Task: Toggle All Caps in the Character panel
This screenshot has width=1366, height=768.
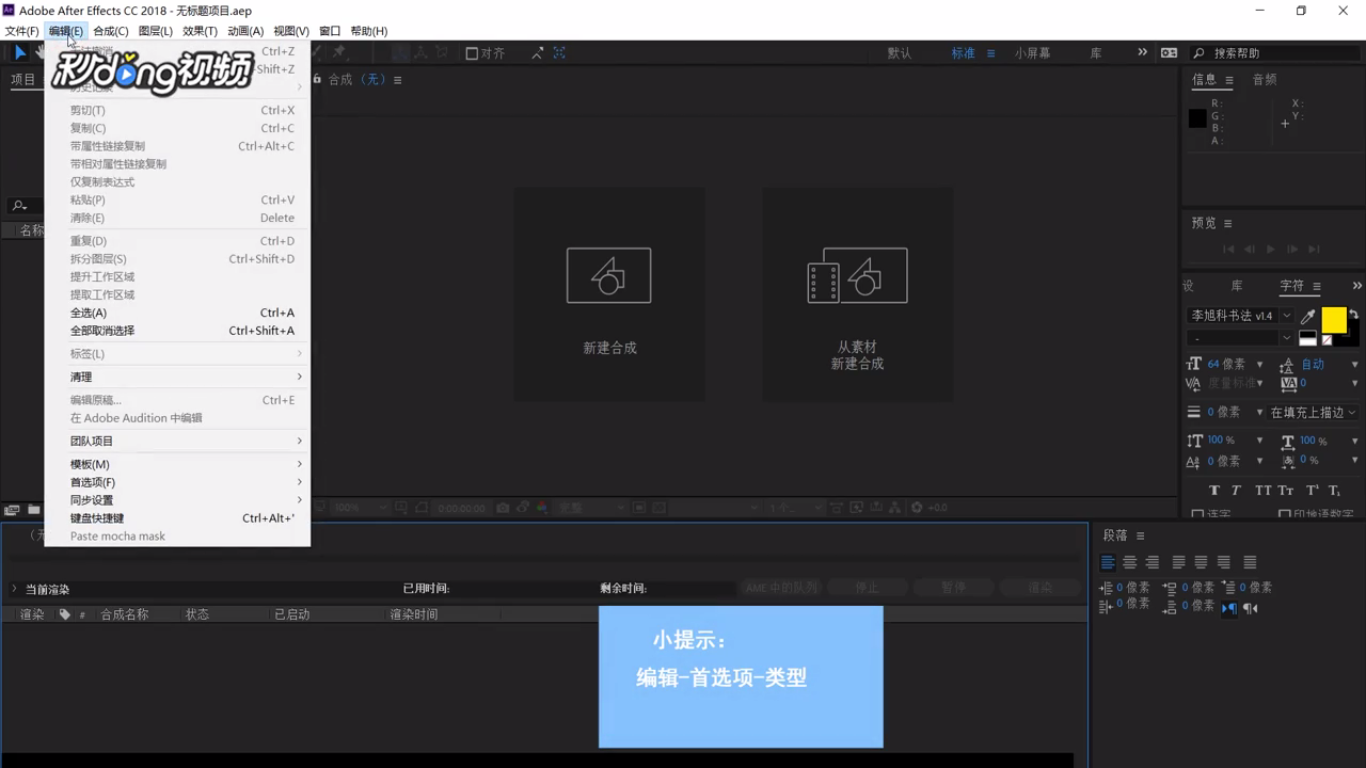Action: [1261, 490]
